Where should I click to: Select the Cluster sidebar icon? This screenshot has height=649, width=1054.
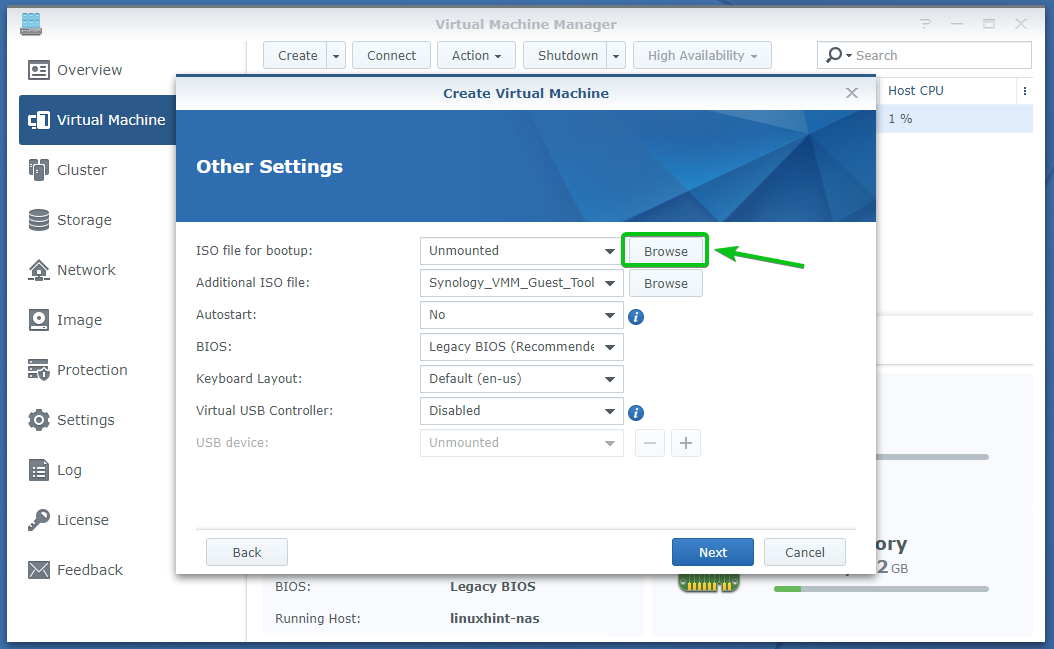point(39,170)
